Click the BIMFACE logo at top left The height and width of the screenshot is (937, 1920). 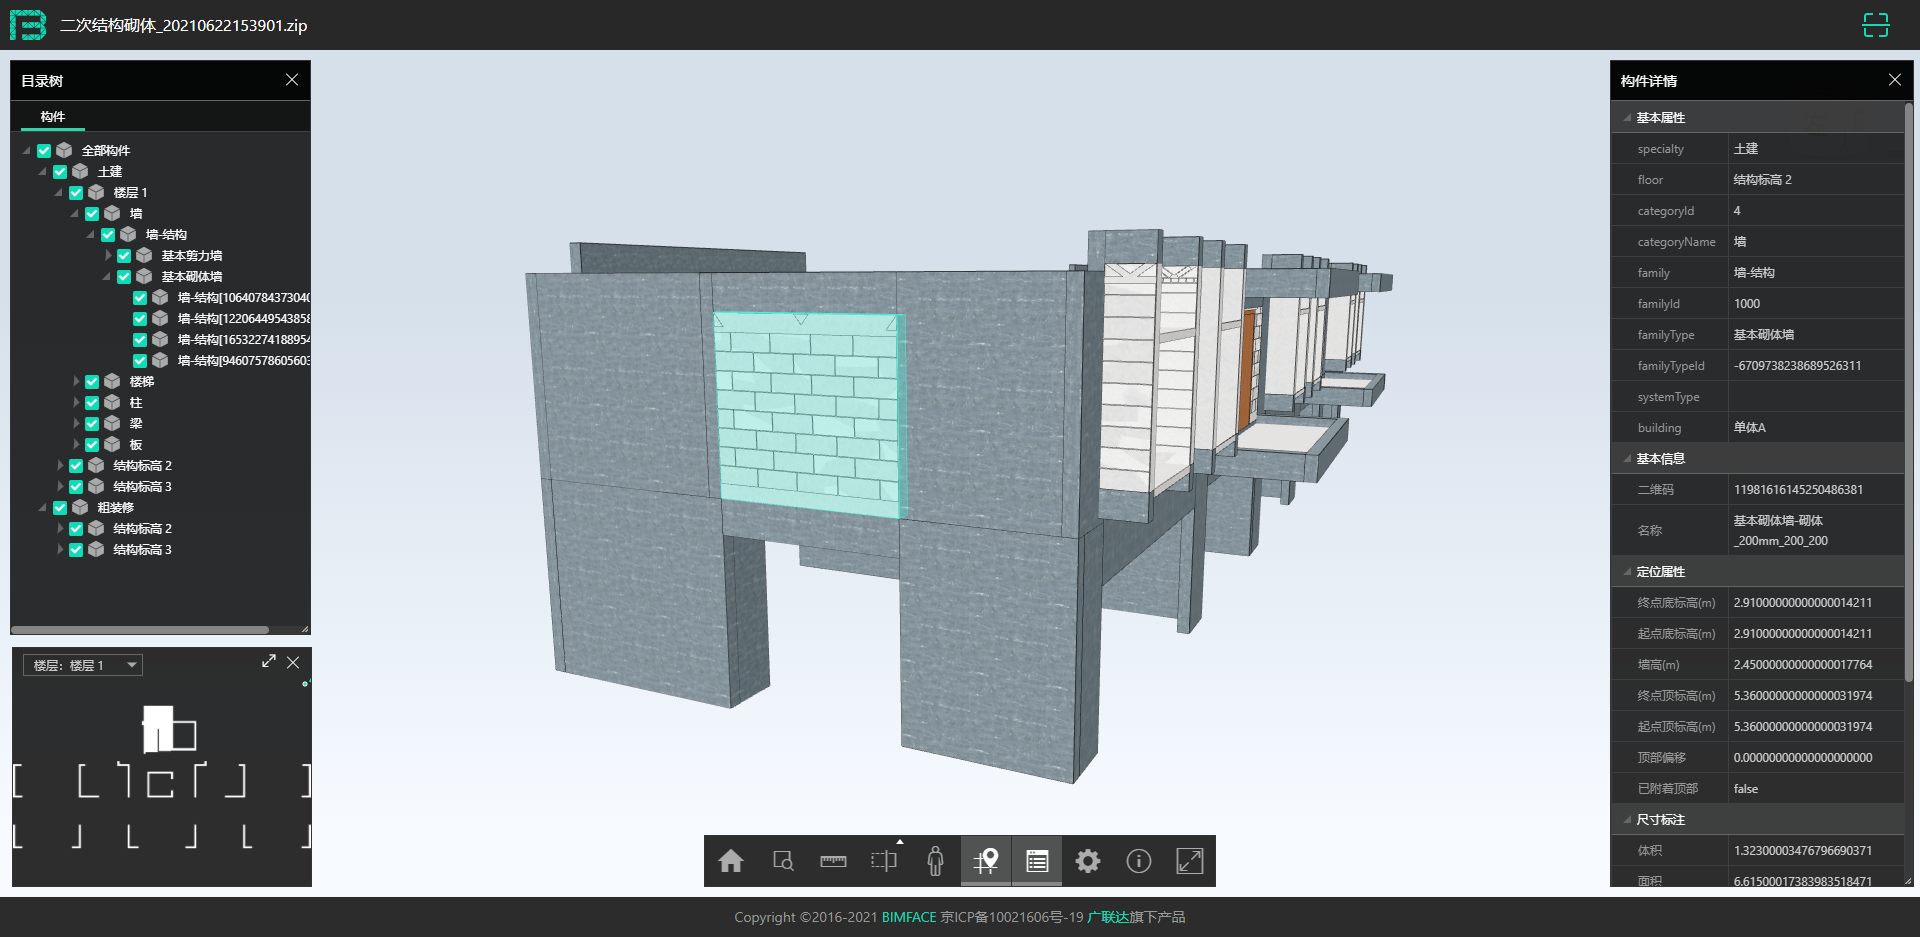click(x=28, y=25)
